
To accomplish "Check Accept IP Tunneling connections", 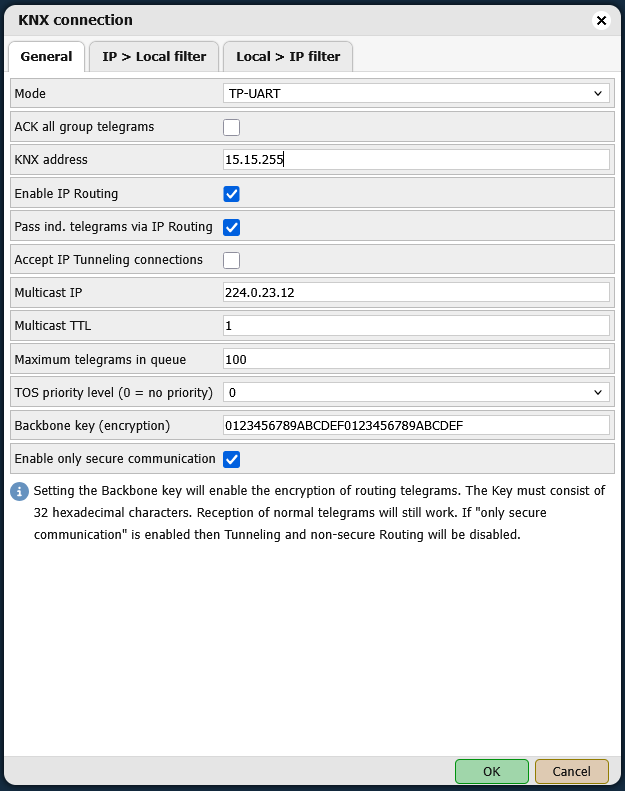I will pos(231,260).
